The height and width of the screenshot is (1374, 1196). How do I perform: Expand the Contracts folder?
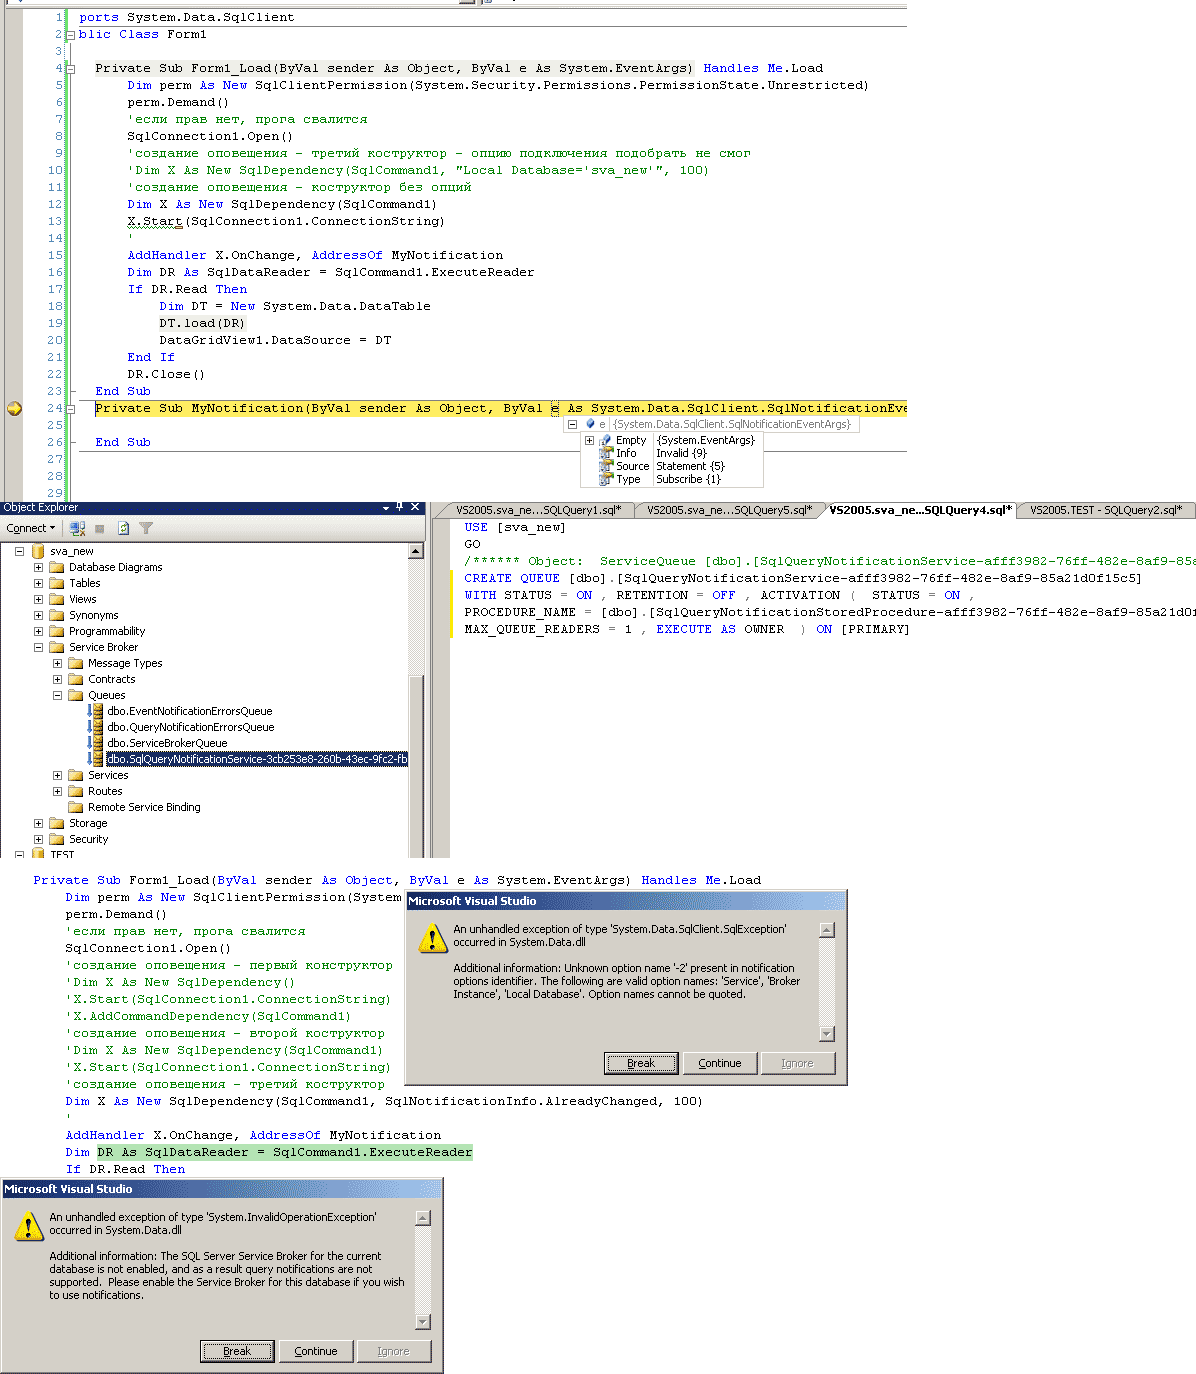click(57, 679)
